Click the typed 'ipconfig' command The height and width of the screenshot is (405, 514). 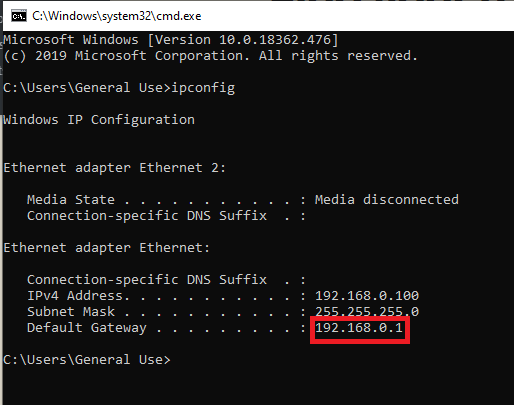pos(203,88)
